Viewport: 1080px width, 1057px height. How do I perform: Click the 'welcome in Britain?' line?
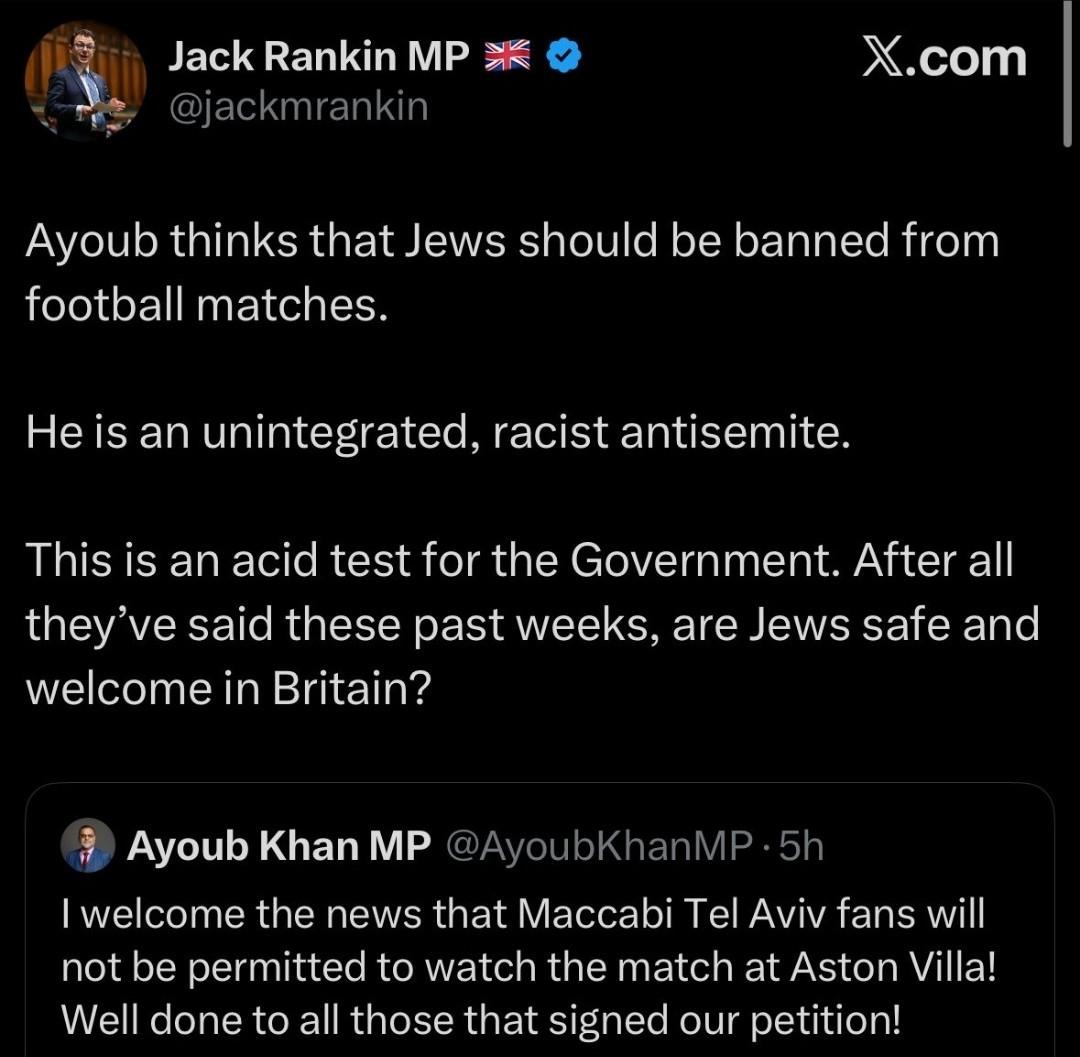tap(228, 691)
